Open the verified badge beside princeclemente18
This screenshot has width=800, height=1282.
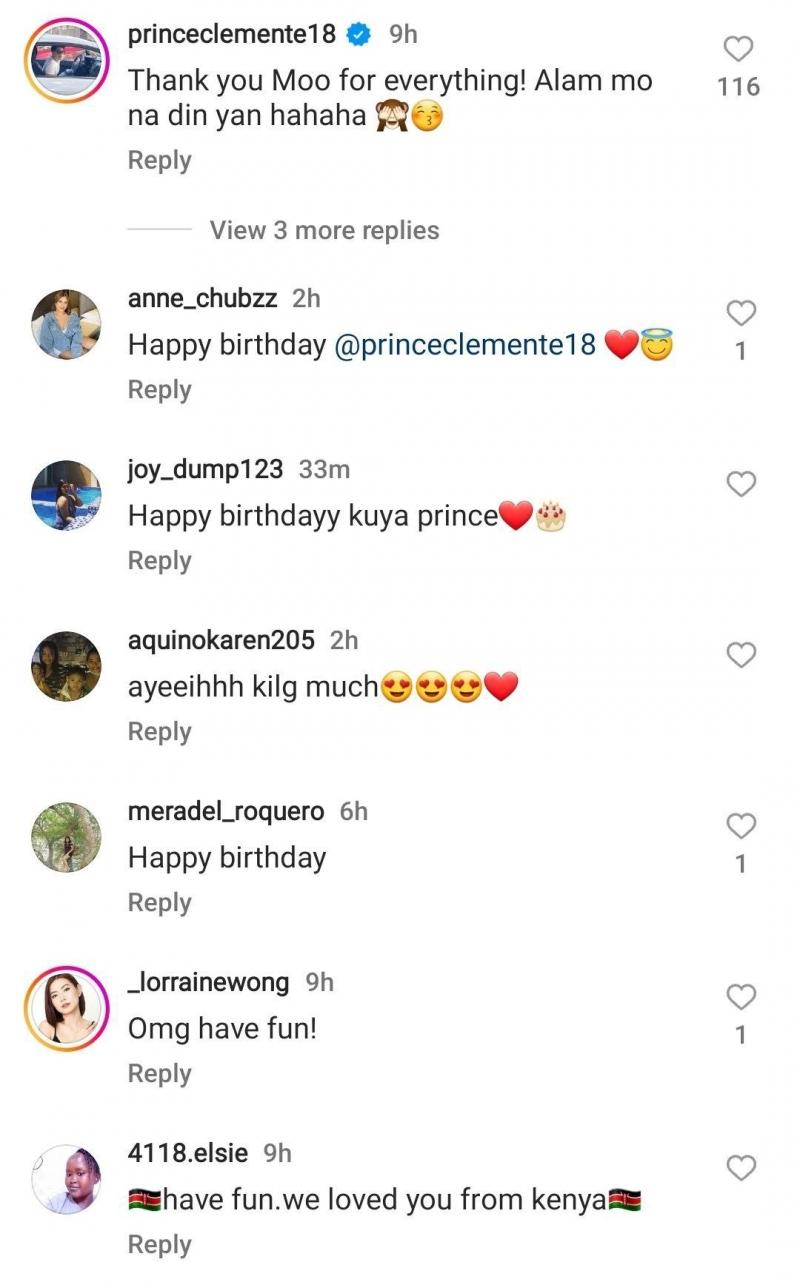click(358, 35)
